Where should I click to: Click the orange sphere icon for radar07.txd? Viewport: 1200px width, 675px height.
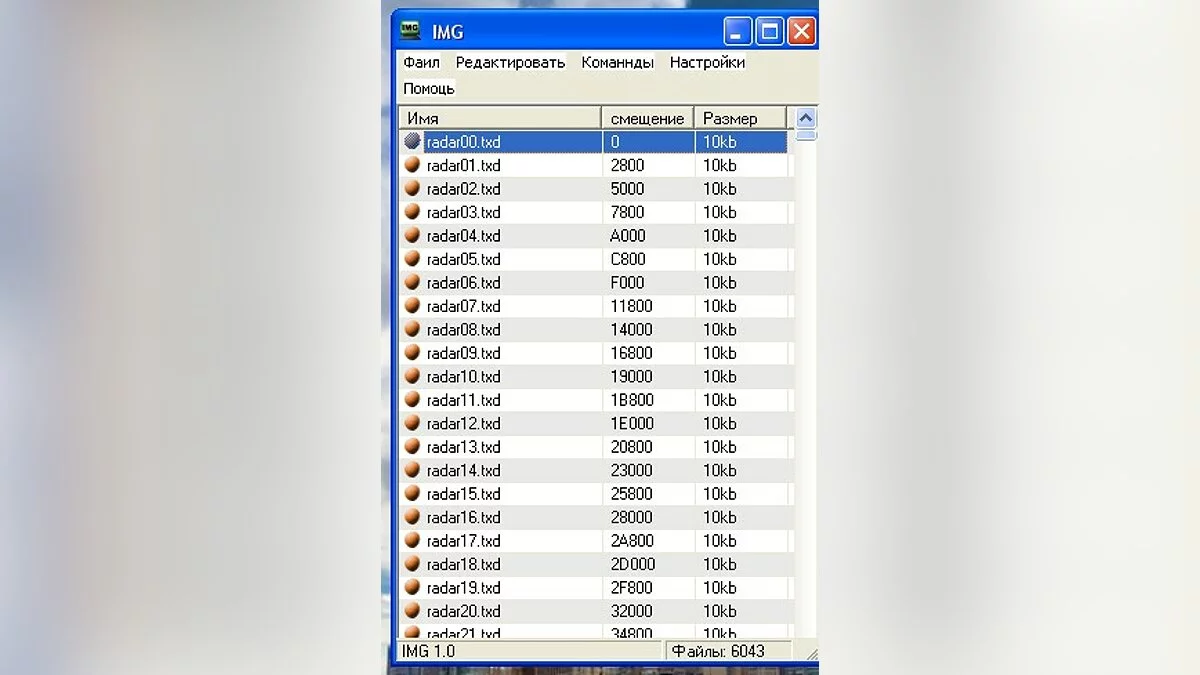click(x=412, y=306)
